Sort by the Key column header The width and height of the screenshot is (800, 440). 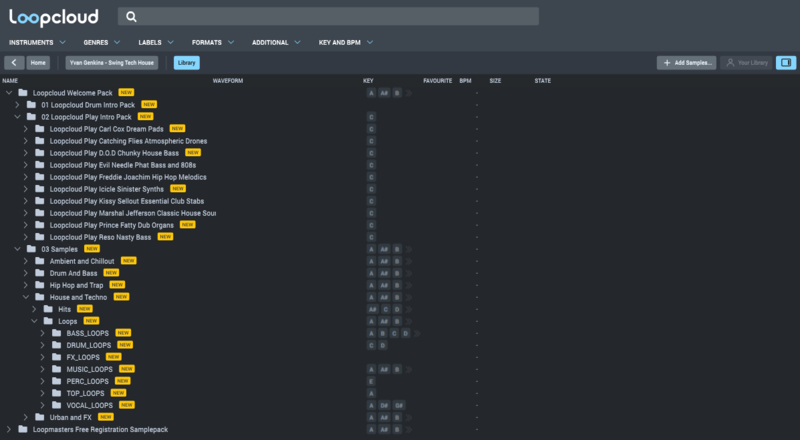tap(368, 81)
